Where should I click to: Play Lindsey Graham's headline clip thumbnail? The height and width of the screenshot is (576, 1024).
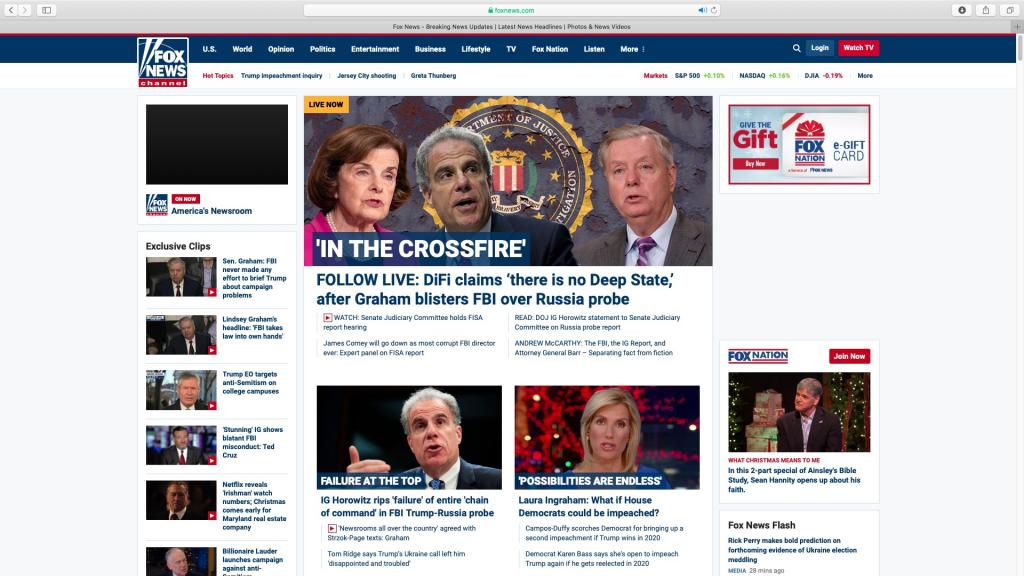pos(181,335)
